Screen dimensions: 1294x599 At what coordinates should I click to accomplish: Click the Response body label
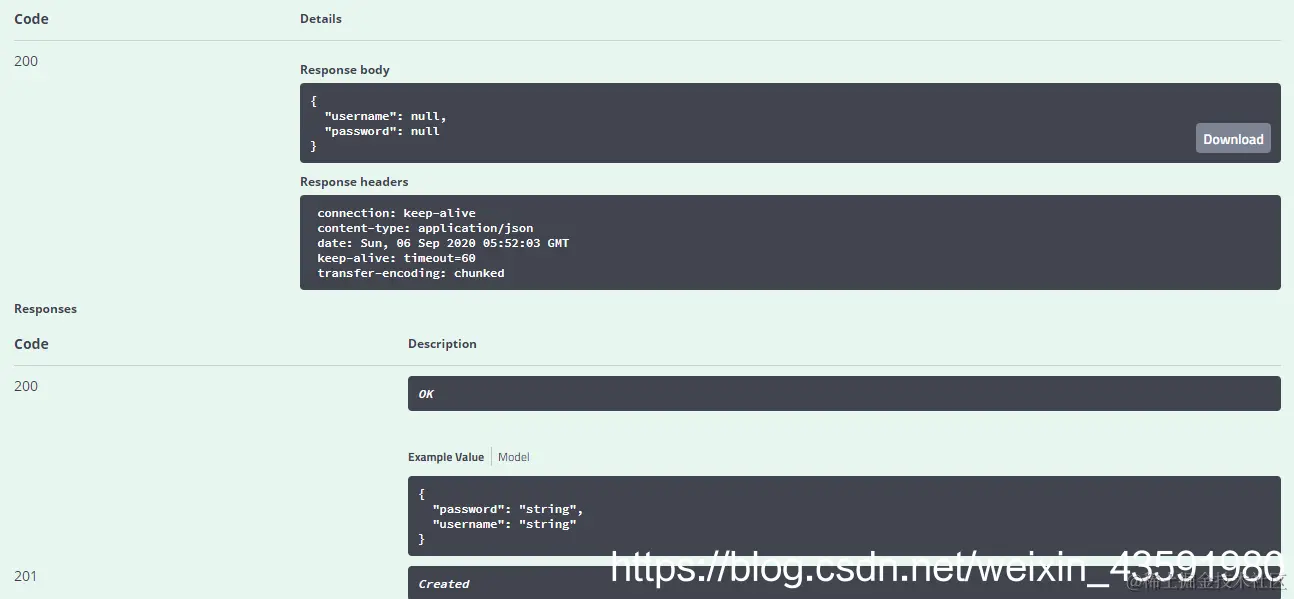tap(345, 70)
